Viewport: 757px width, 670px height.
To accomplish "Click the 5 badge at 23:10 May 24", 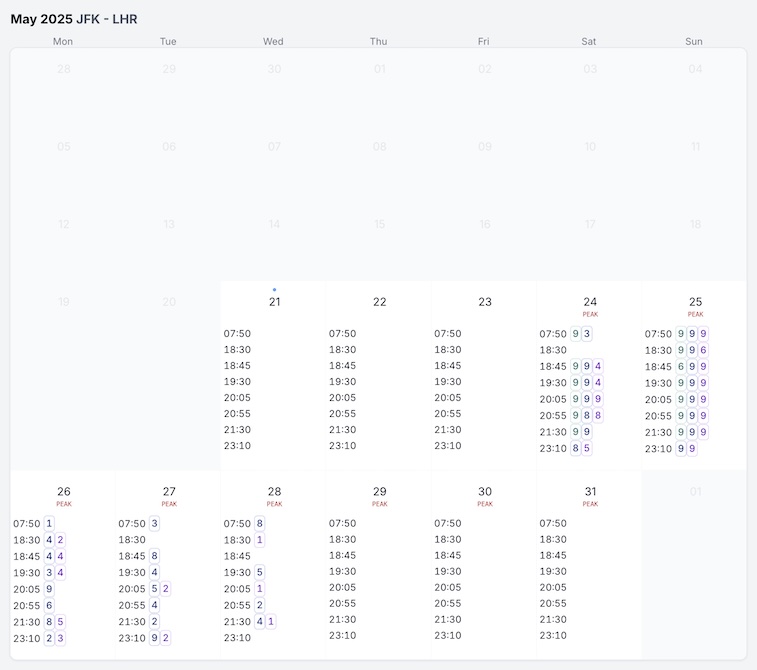I will click(587, 448).
